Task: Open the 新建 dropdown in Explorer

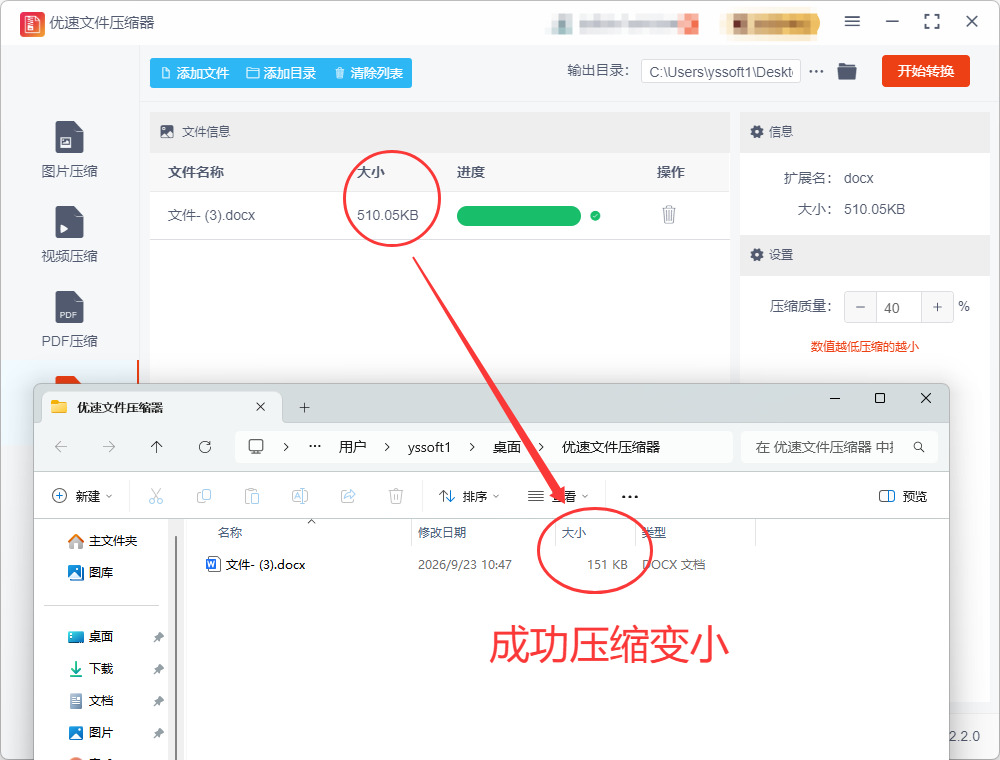Action: (82, 496)
